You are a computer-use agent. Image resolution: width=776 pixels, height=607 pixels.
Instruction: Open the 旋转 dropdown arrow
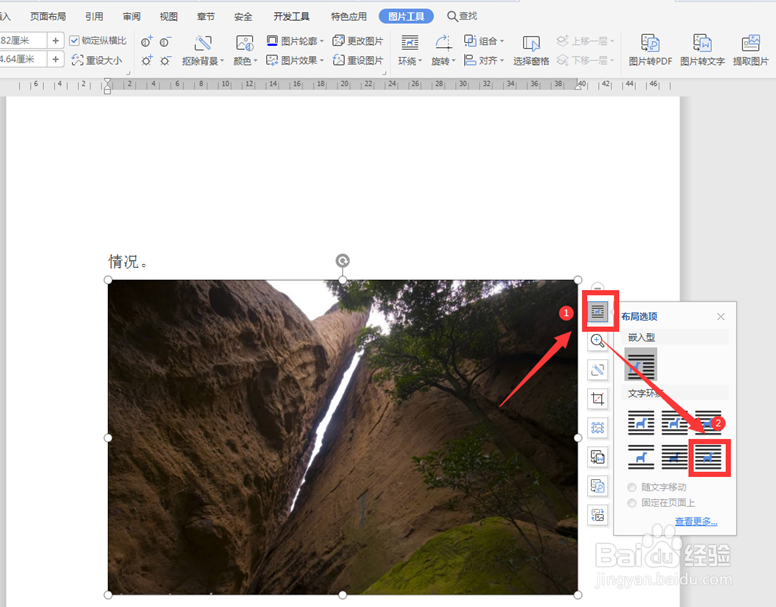point(453,61)
